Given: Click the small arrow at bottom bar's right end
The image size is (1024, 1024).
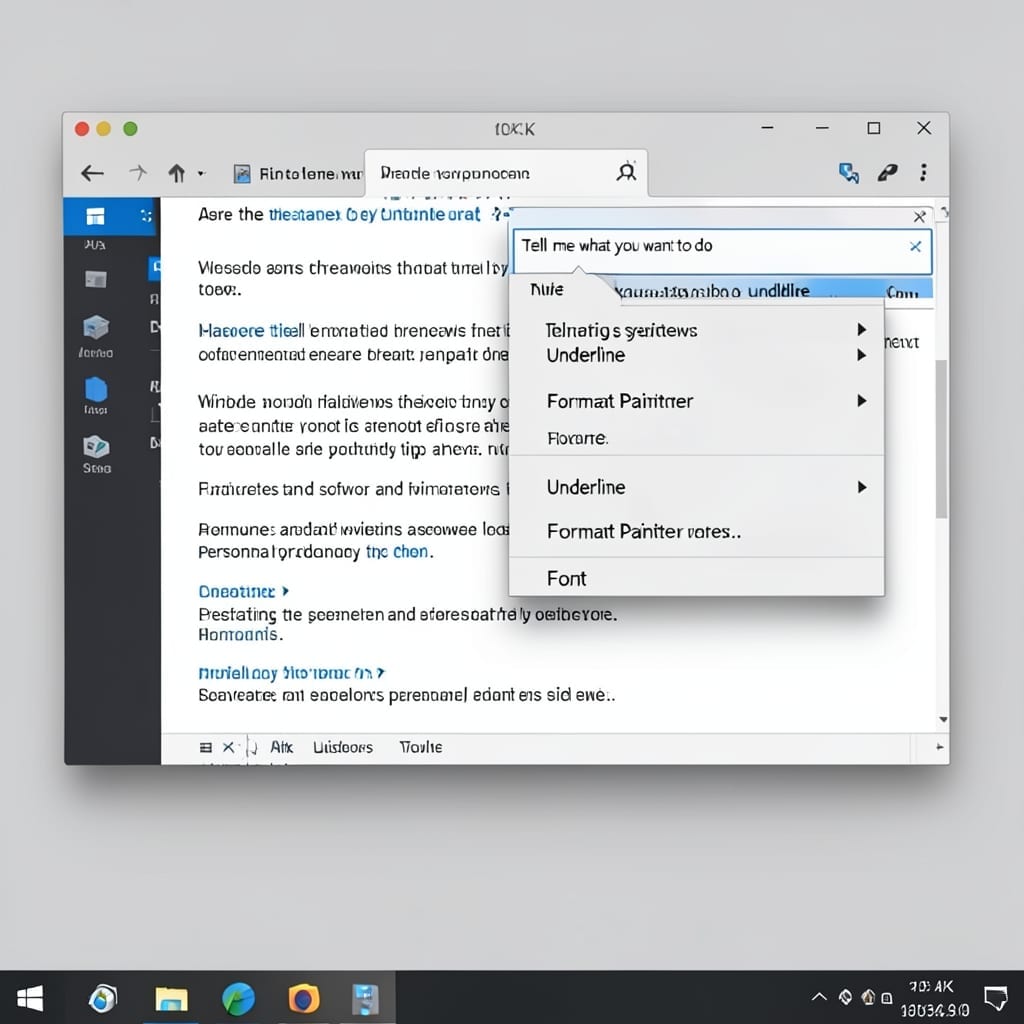Looking at the screenshot, I should click(x=940, y=746).
